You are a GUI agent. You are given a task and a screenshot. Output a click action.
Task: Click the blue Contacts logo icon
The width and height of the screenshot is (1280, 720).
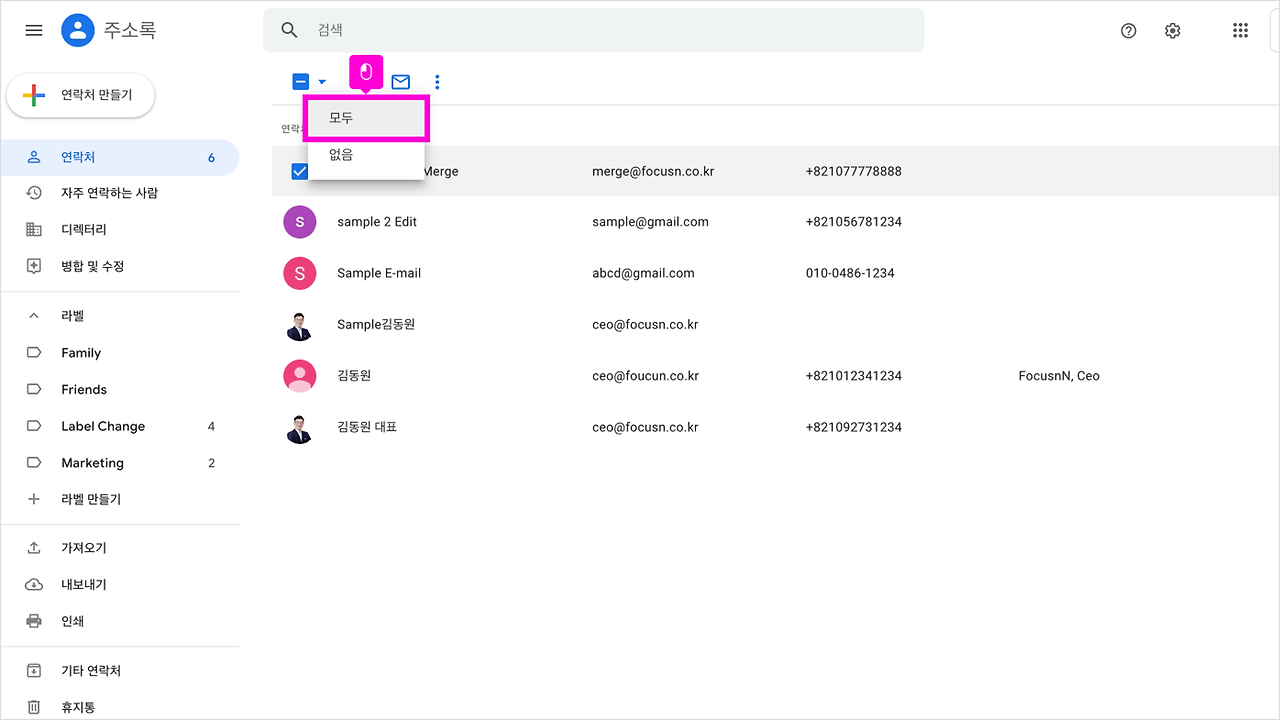(78, 30)
